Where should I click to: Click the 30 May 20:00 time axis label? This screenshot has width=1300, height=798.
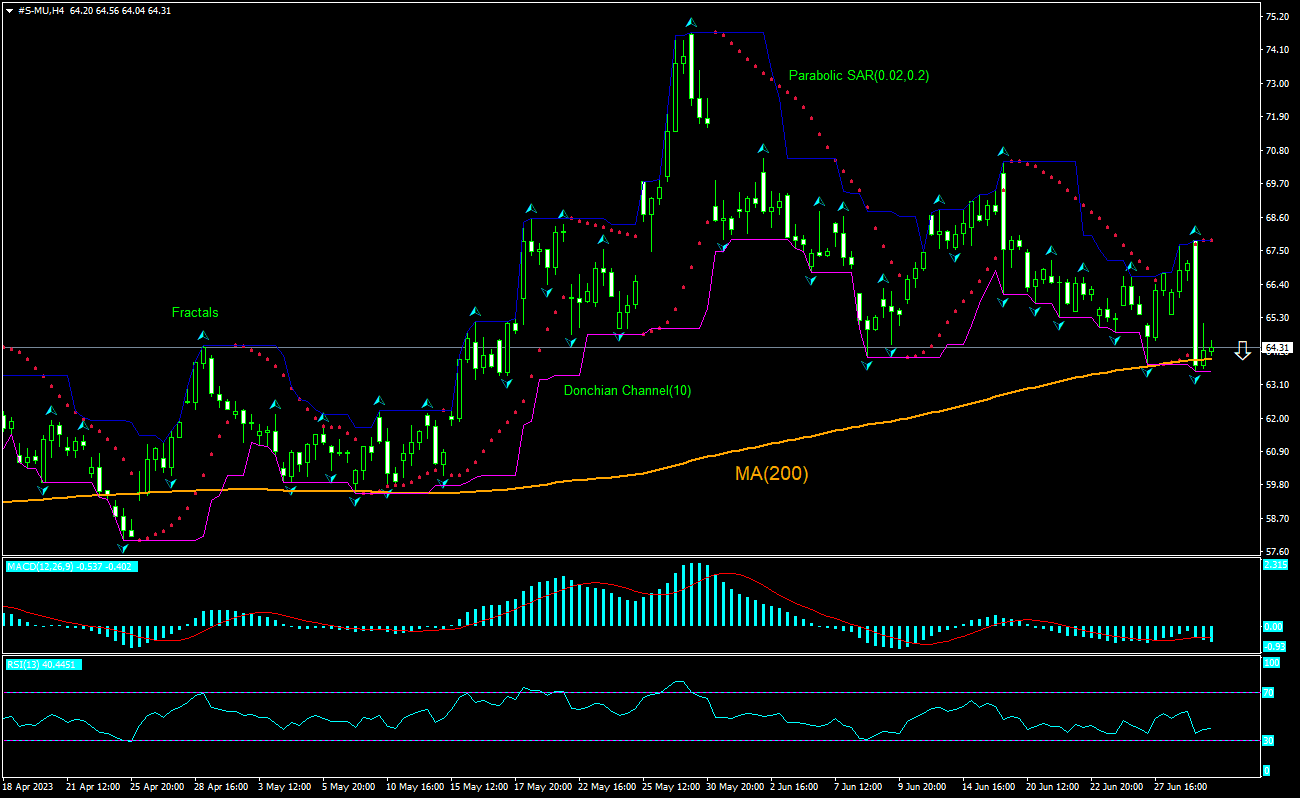tap(735, 787)
